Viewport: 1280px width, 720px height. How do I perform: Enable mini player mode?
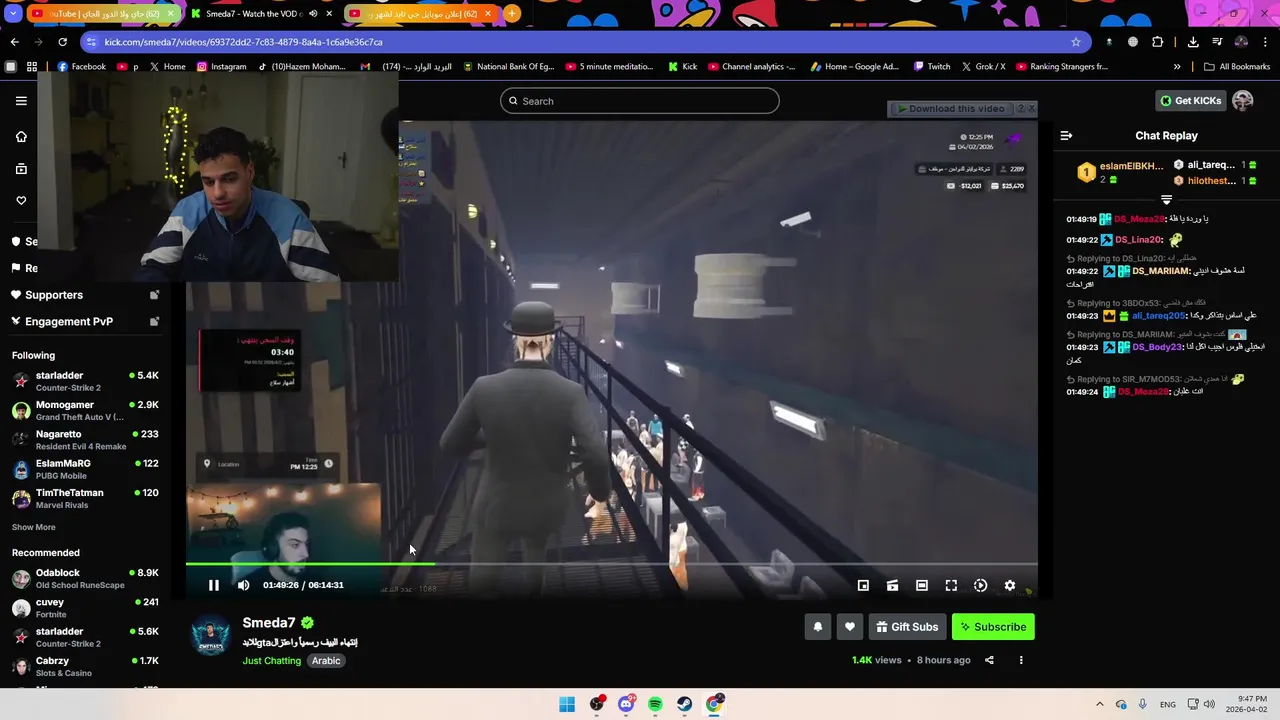pos(863,585)
